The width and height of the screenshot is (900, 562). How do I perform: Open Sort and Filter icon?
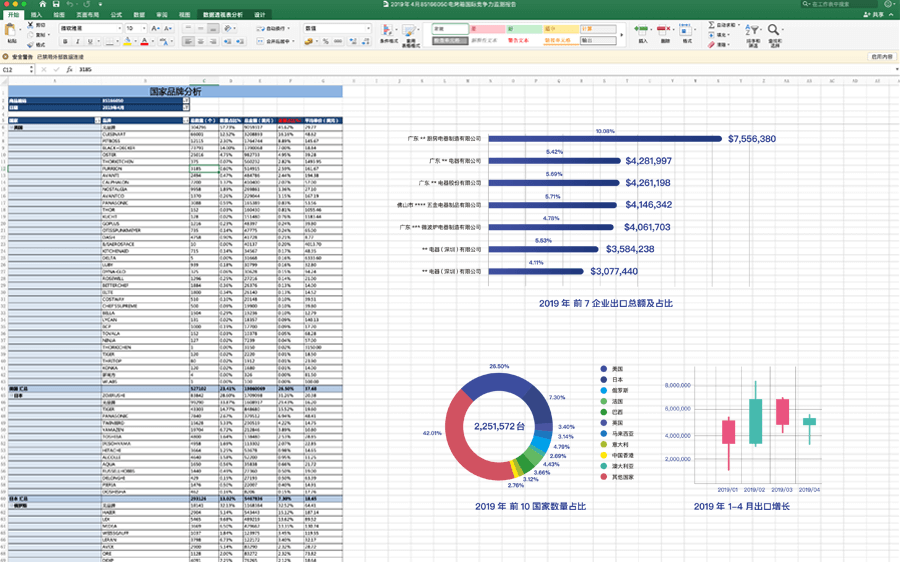[753, 32]
